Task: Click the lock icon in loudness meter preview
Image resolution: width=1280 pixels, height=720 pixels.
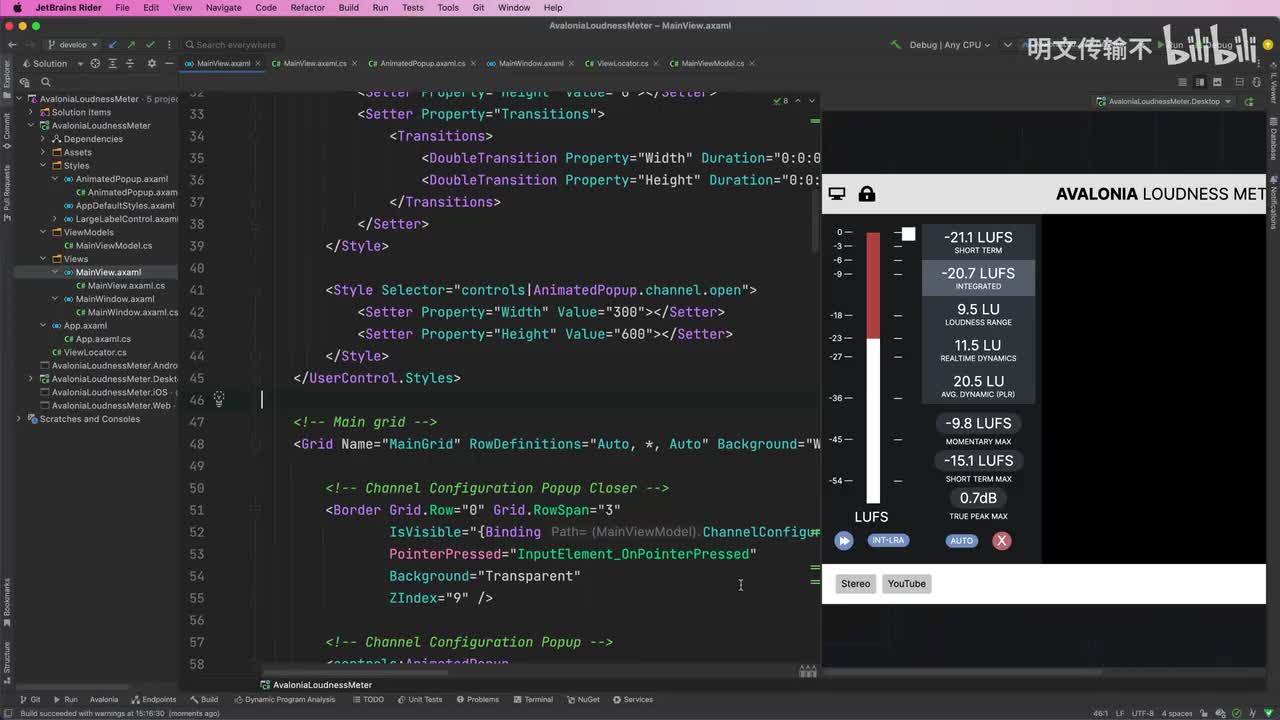Action: [x=867, y=194]
